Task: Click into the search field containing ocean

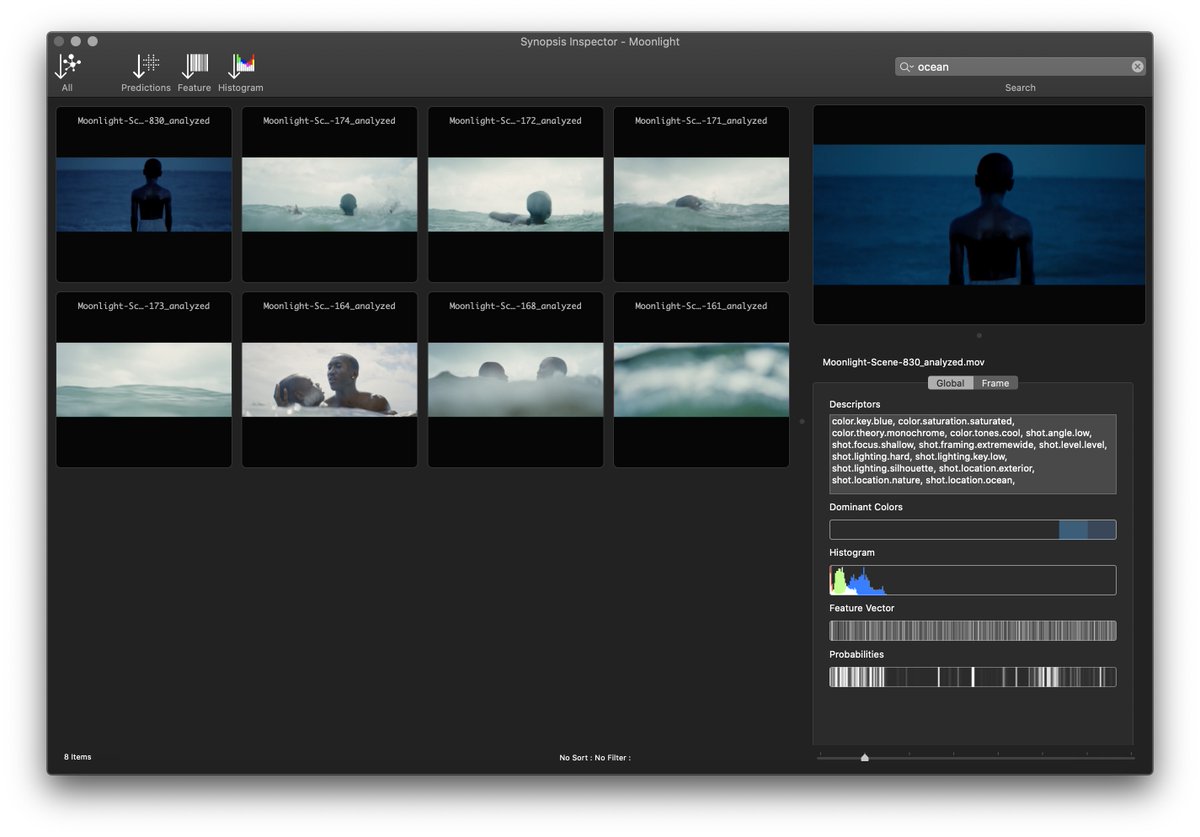Action: click(1020, 67)
